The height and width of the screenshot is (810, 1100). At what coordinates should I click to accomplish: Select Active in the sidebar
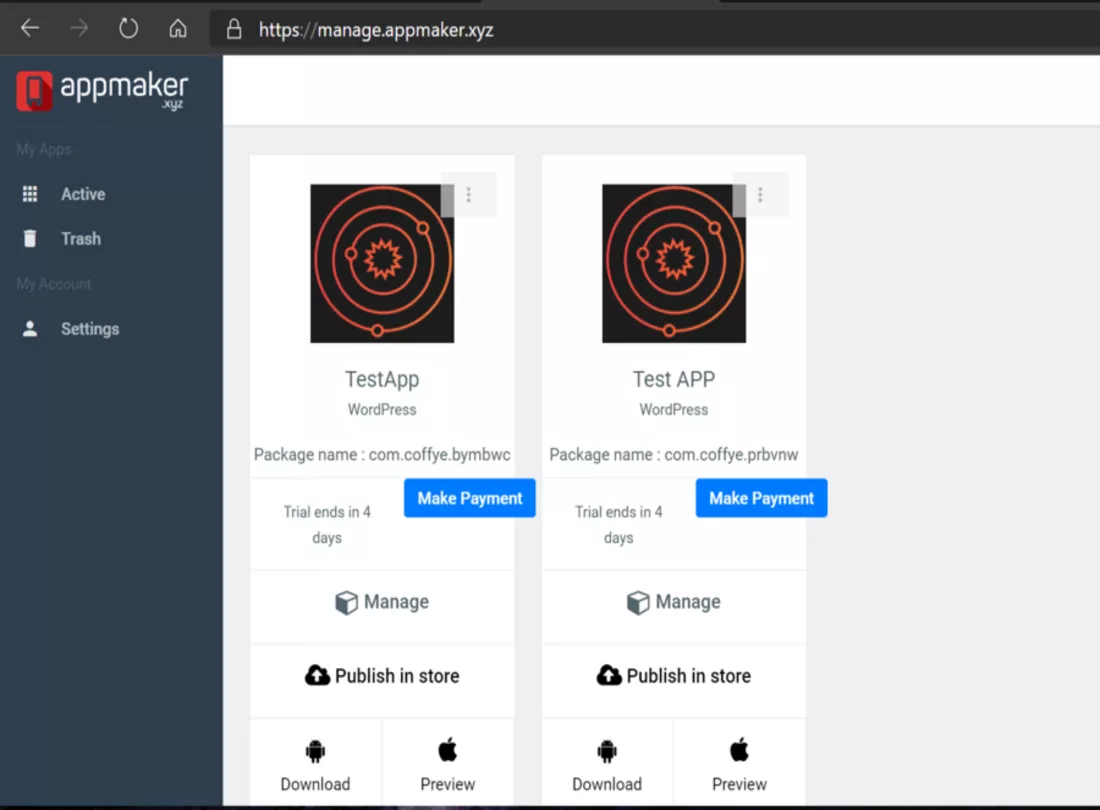pyautogui.click(x=83, y=194)
